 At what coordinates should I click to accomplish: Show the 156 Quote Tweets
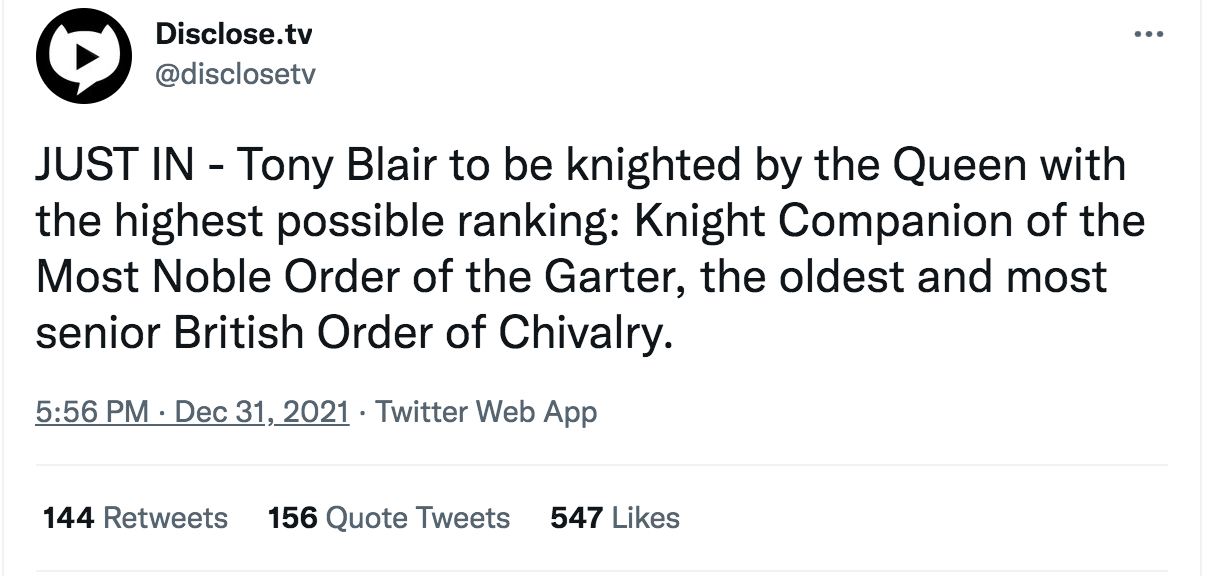tap(389, 517)
